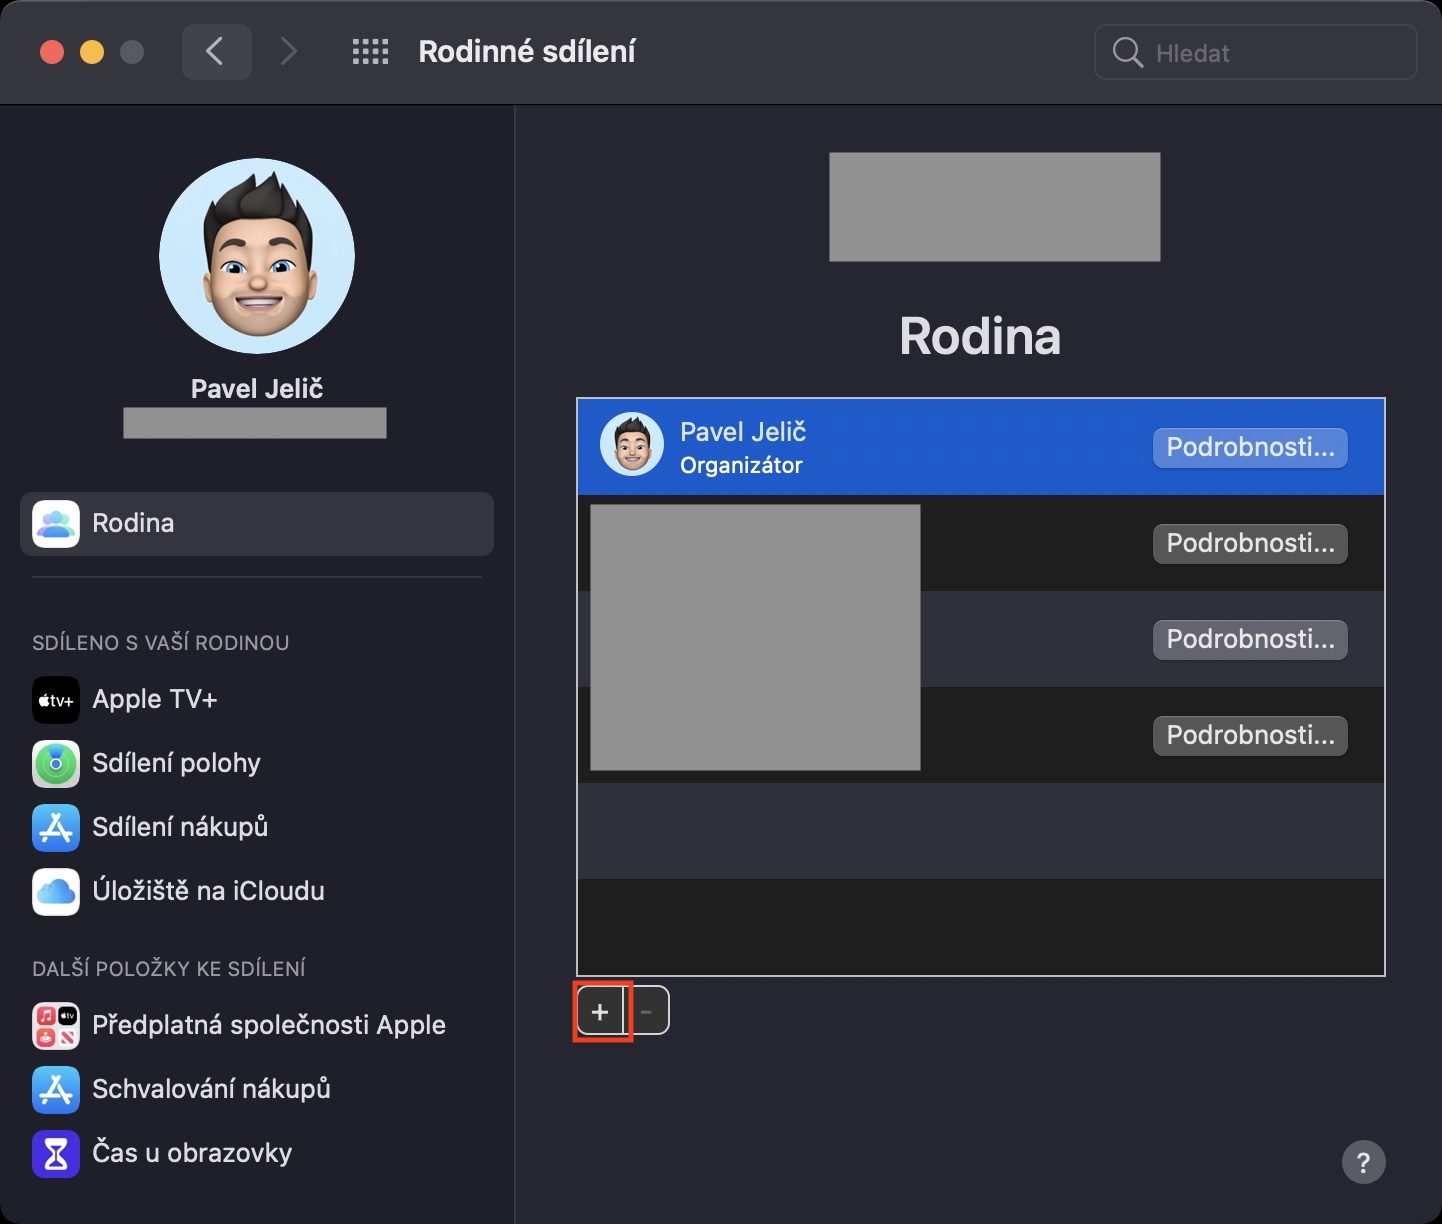Image resolution: width=1442 pixels, height=1224 pixels.
Task: Open Podrobnosti for Pavel Jelič
Action: [1250, 448]
